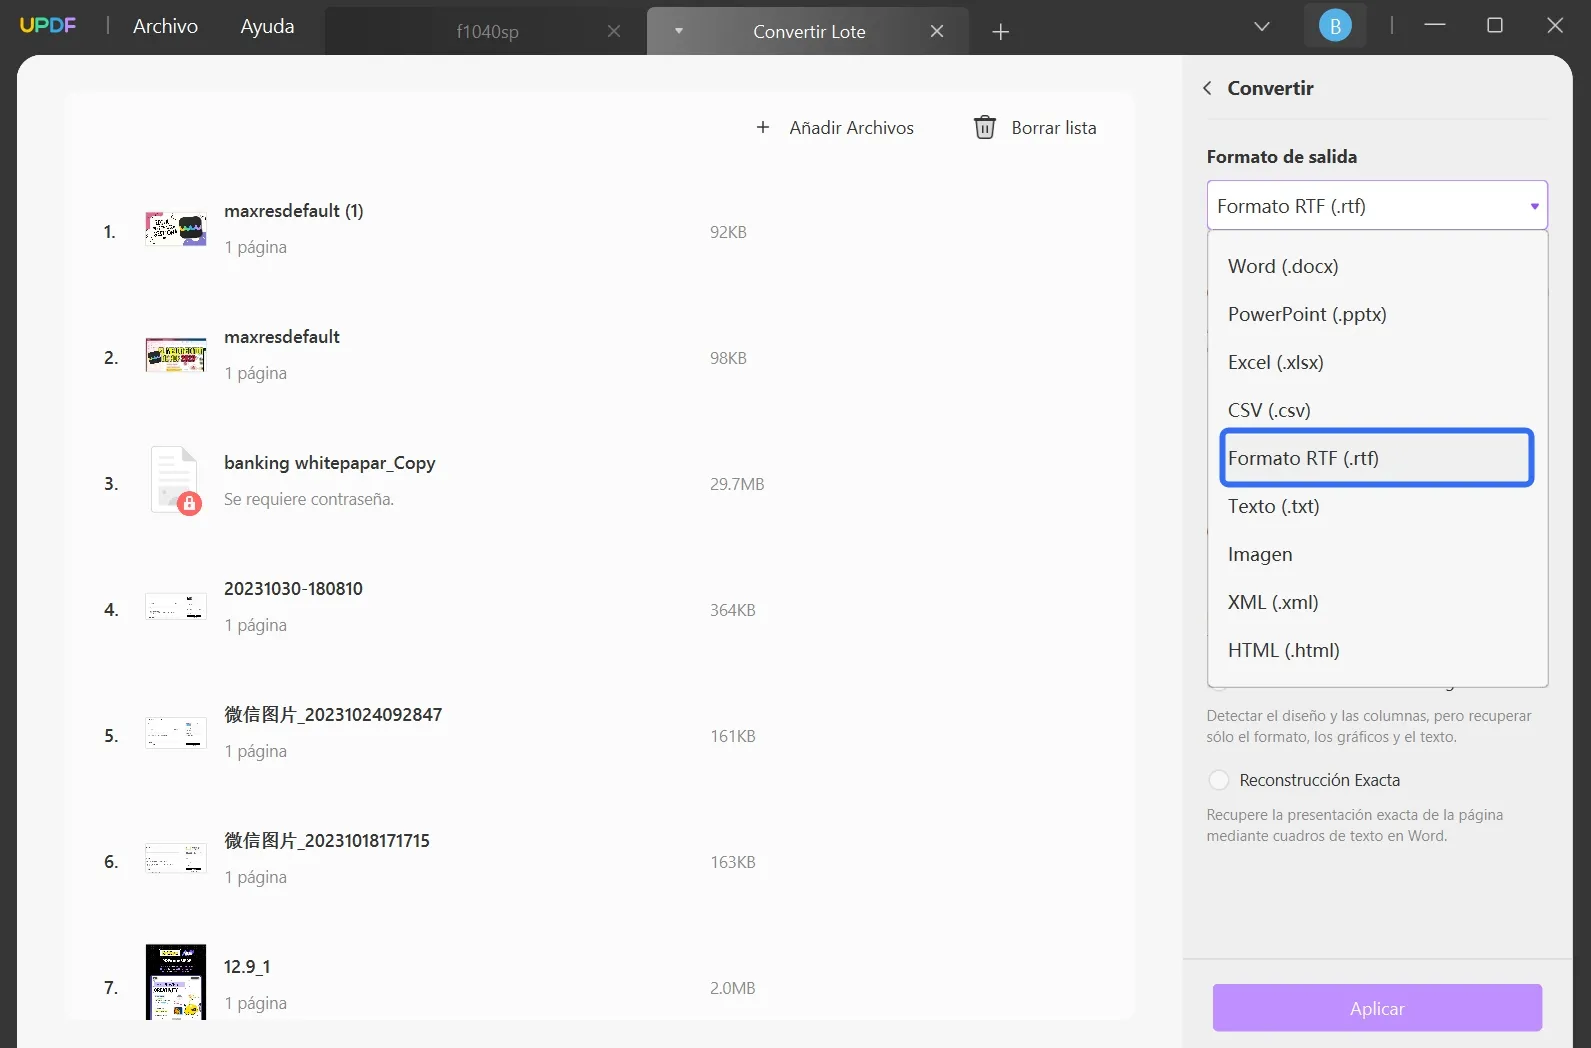The image size is (1591, 1048).
Task: Enable Reconstrucción Exacta radio button
Action: (1219, 780)
